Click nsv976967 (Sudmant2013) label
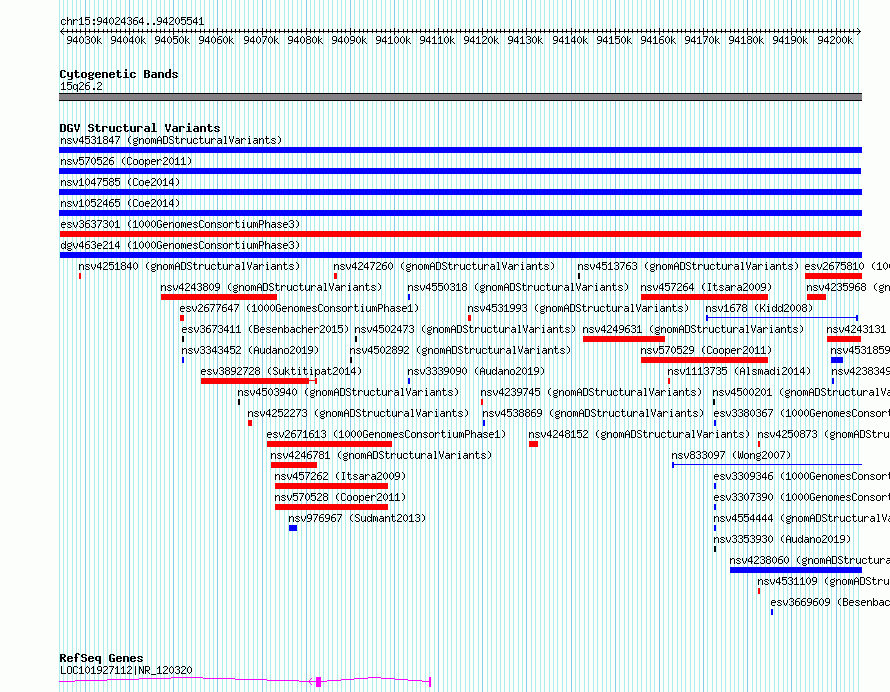Image resolution: width=890 pixels, height=692 pixels. pyautogui.click(x=357, y=518)
